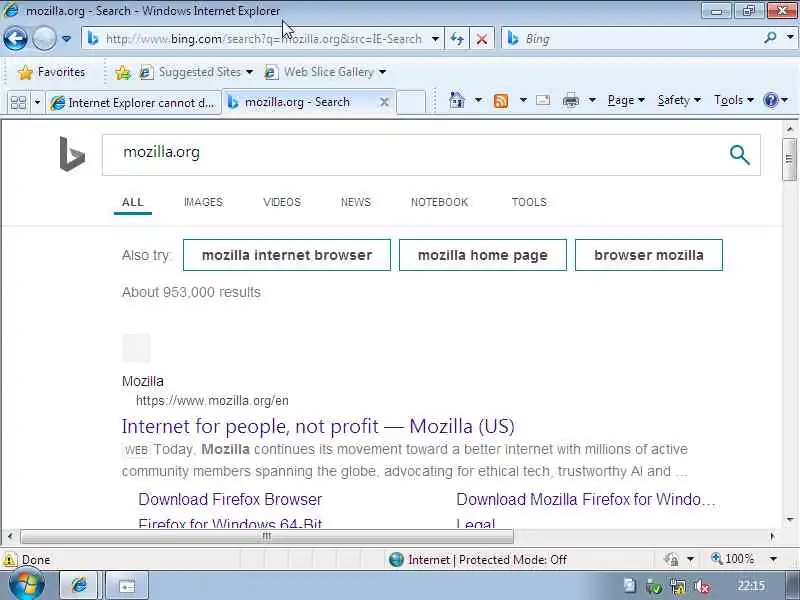Viewport: 800px width, 600px height.
Task: Expand the feeds dropdown arrow
Action: coord(523,100)
